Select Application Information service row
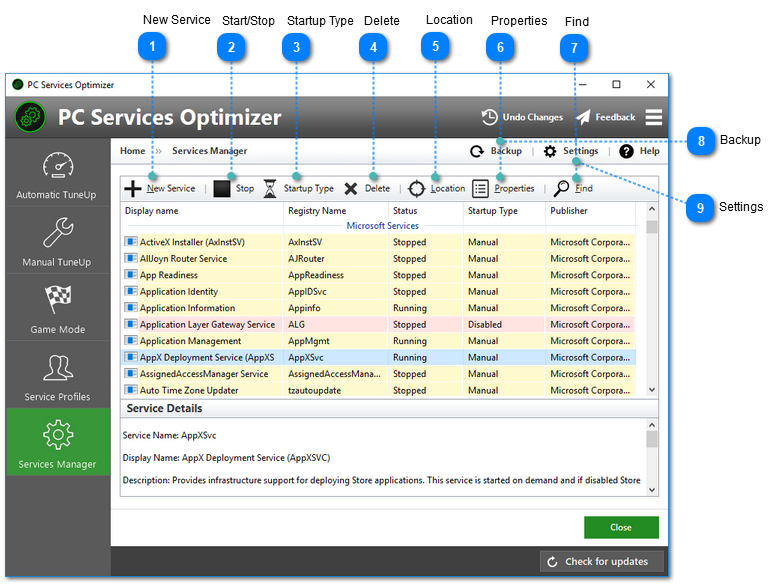 click(379, 307)
